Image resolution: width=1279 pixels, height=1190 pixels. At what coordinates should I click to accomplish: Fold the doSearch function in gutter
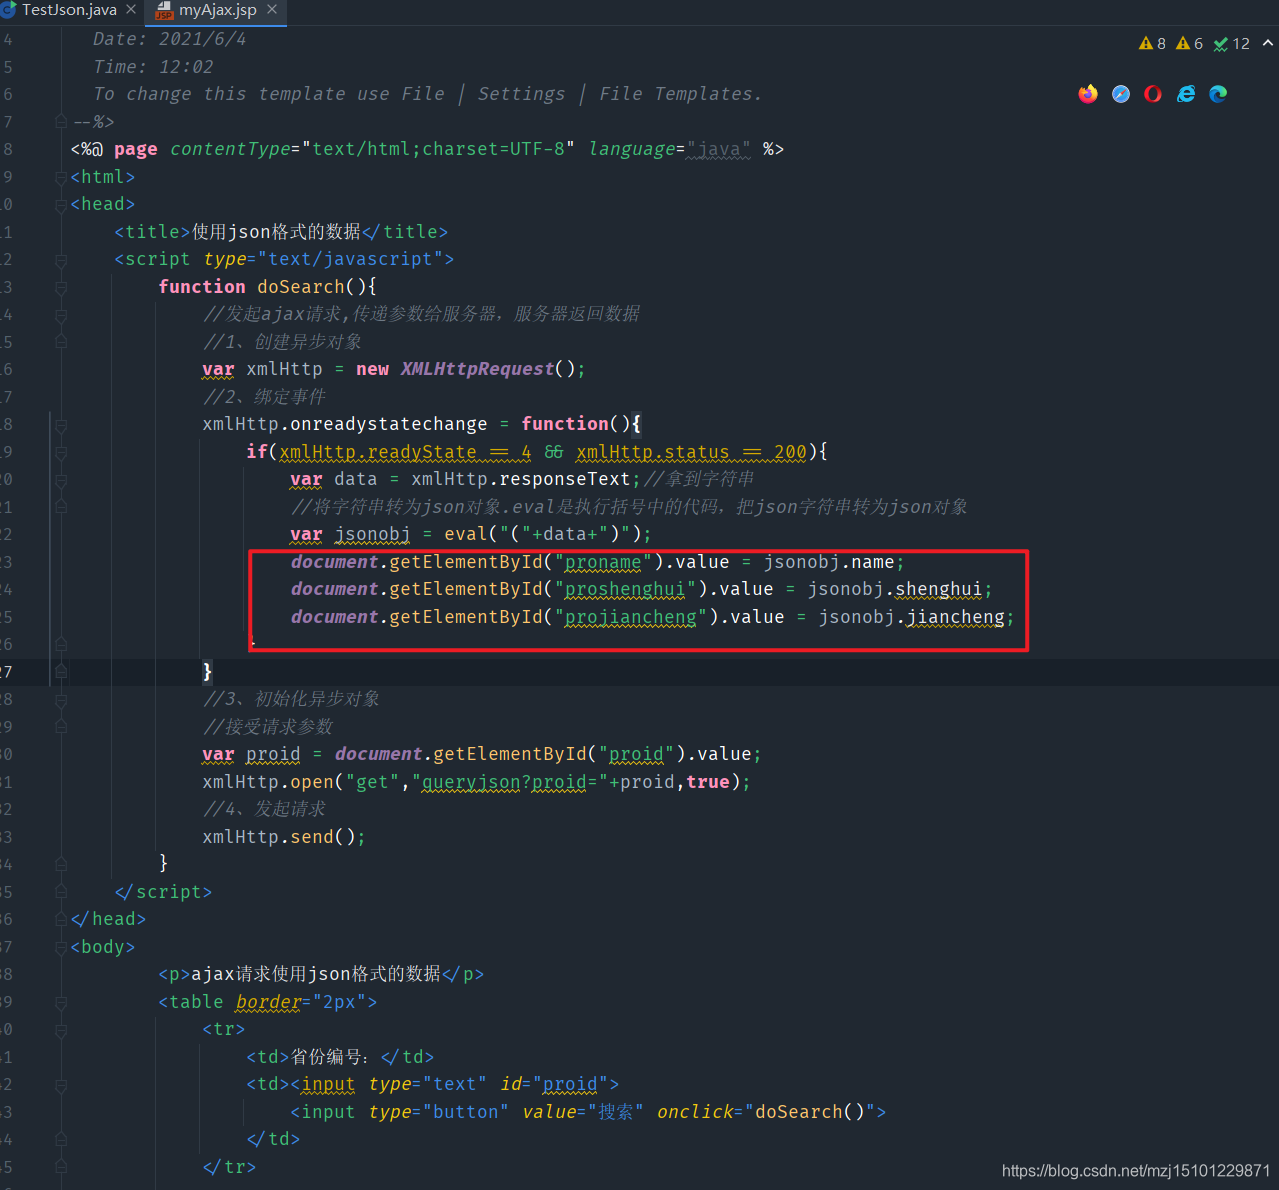pyautogui.click(x=61, y=287)
